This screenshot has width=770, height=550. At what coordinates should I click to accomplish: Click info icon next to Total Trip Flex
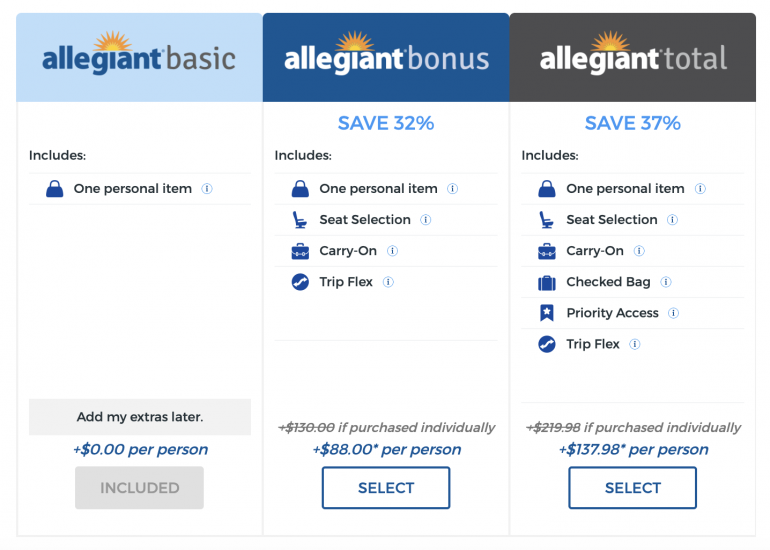pos(635,344)
